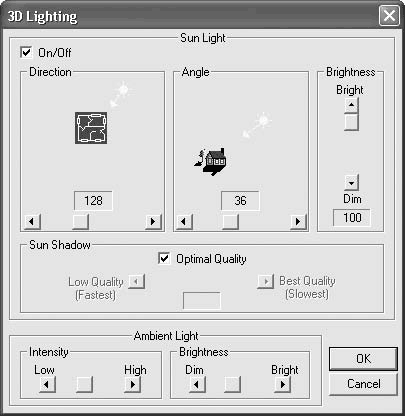The width and height of the screenshot is (405, 416).
Task: Click the floor plan icon in Direction
Action: click(91, 128)
